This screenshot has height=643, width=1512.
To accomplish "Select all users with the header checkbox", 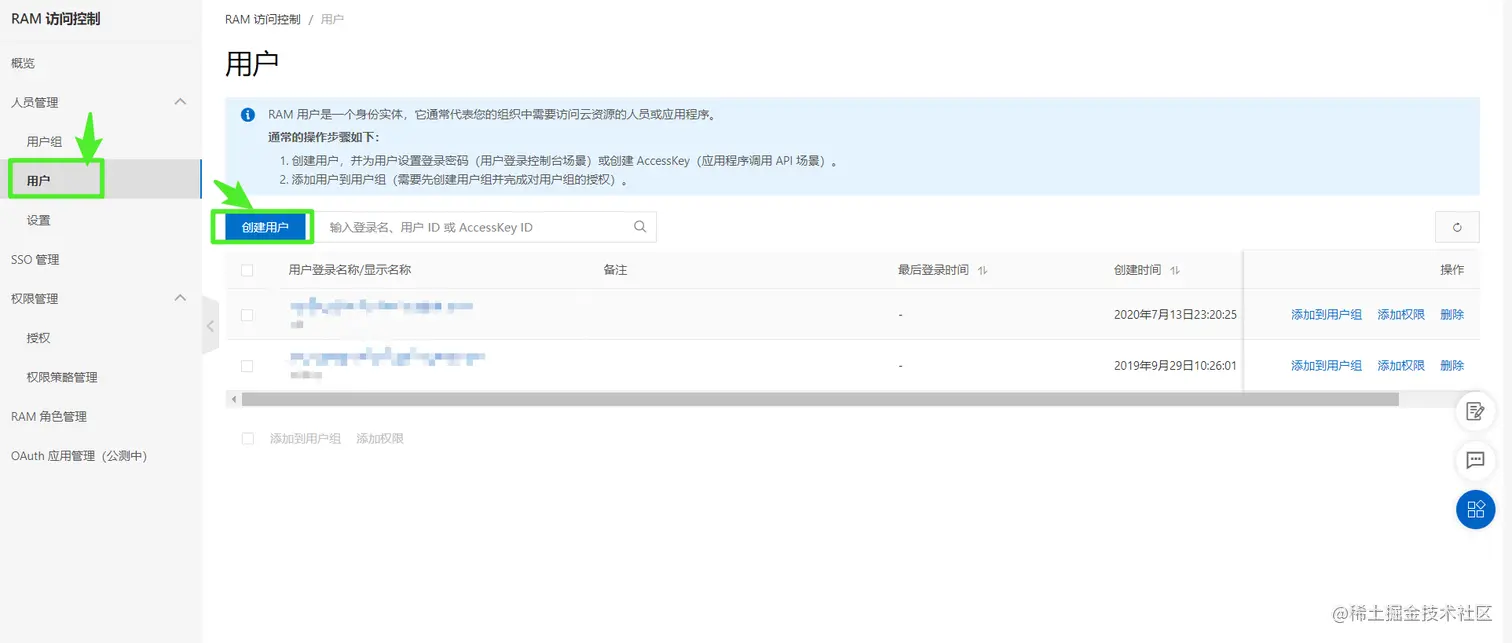I will point(247,270).
